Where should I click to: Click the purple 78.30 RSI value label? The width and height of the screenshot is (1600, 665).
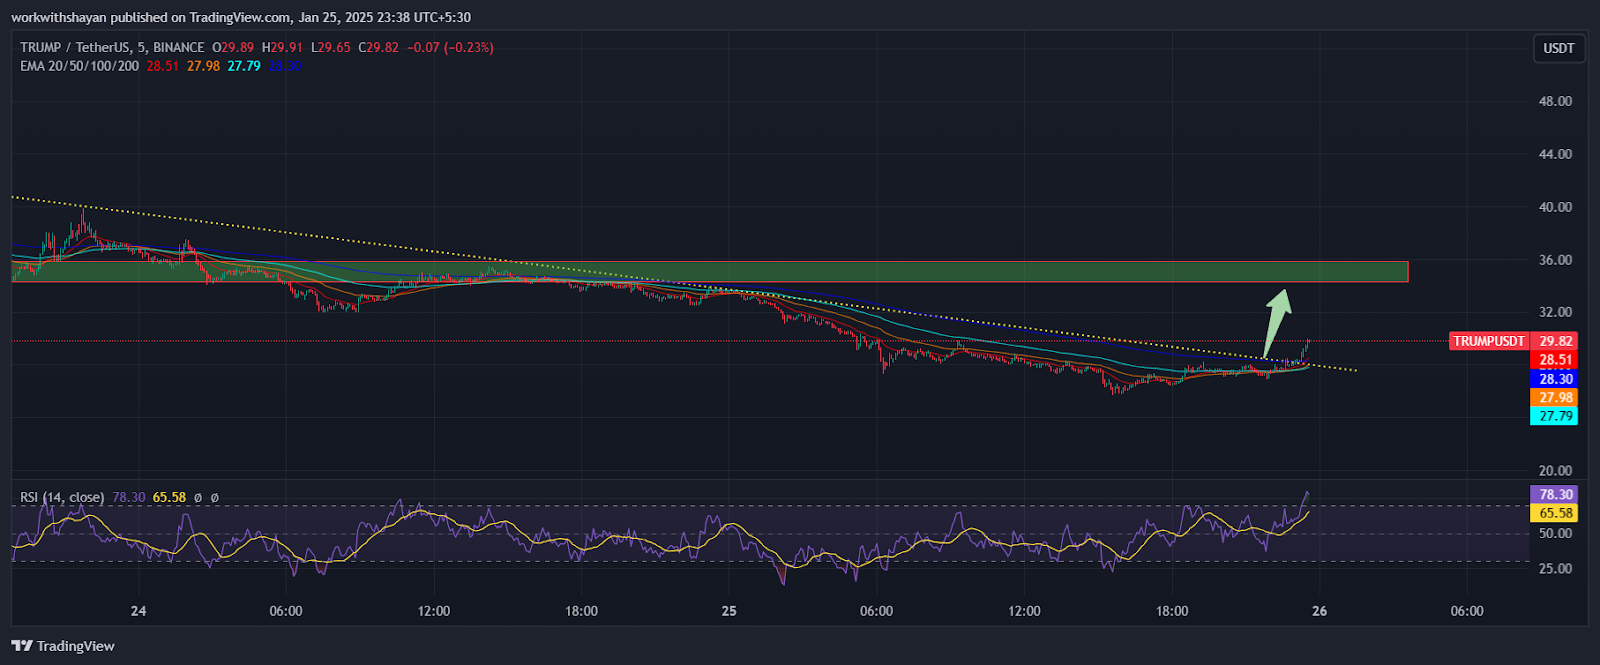click(1554, 494)
